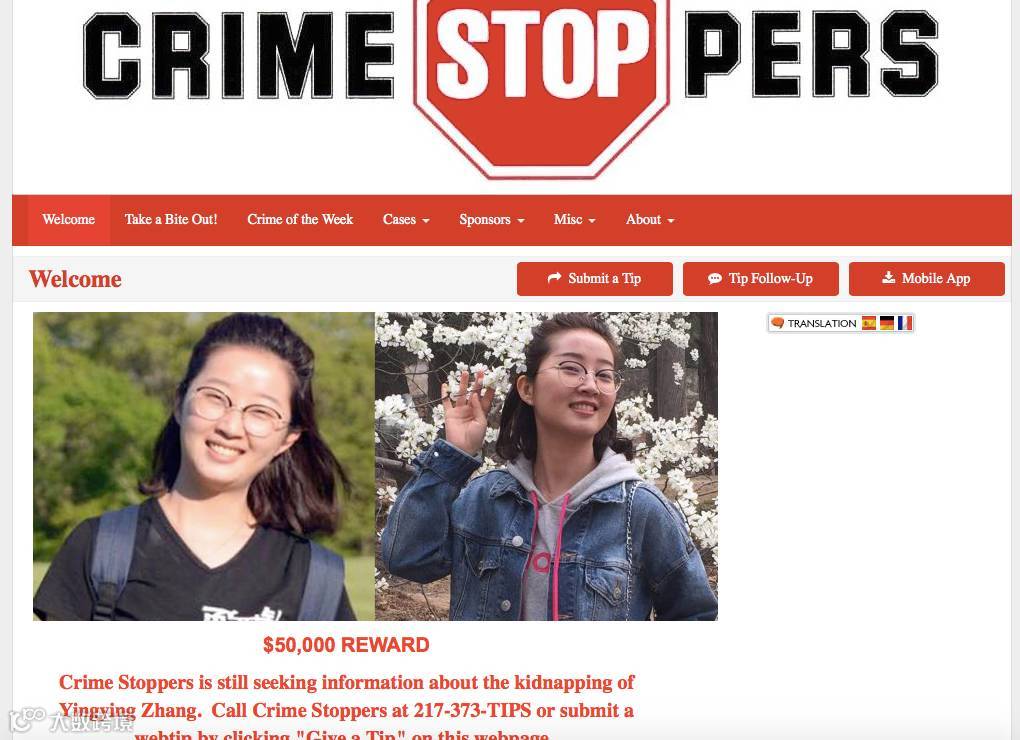Click the Submit a Tip button
This screenshot has height=740, width=1020.
pos(595,279)
